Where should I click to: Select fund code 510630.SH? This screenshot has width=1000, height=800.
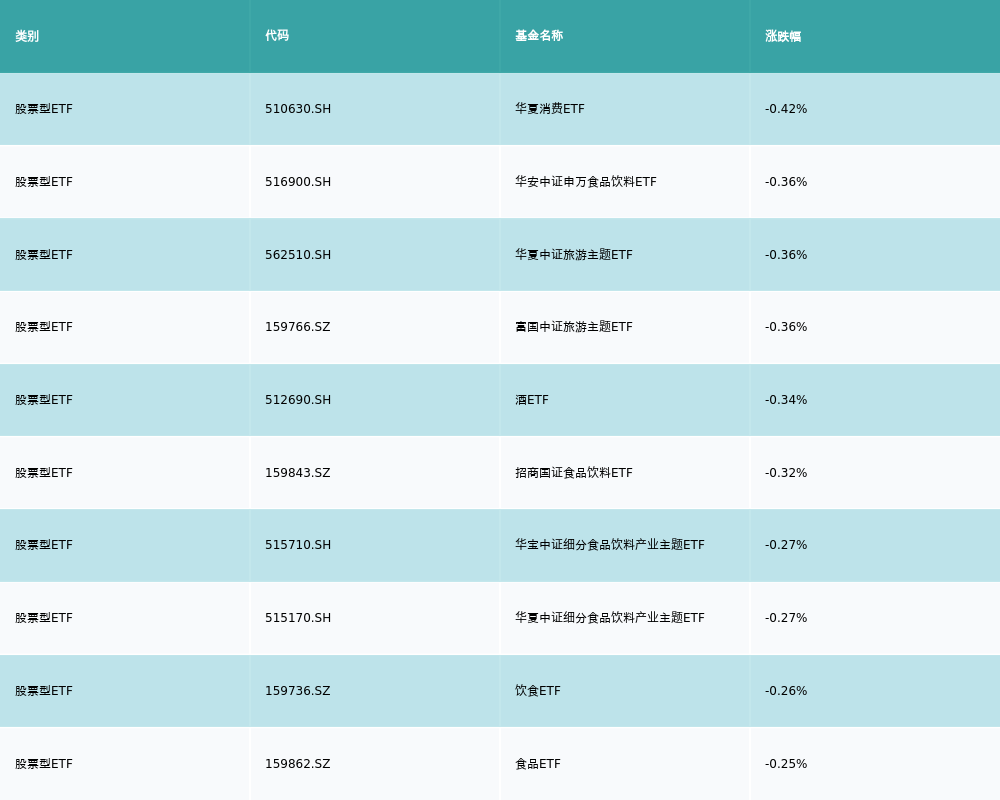click(x=298, y=109)
